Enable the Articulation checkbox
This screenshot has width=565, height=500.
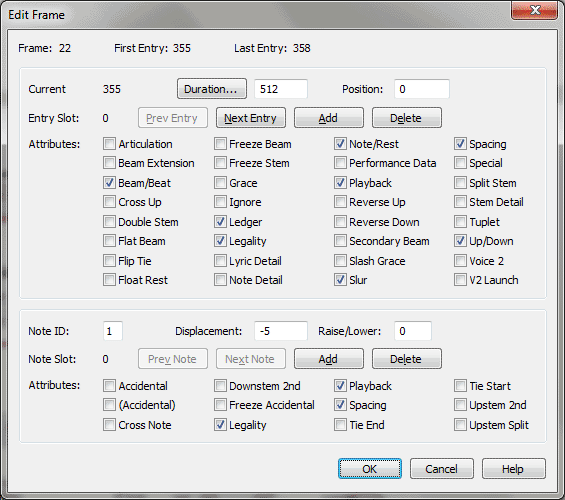(109, 144)
